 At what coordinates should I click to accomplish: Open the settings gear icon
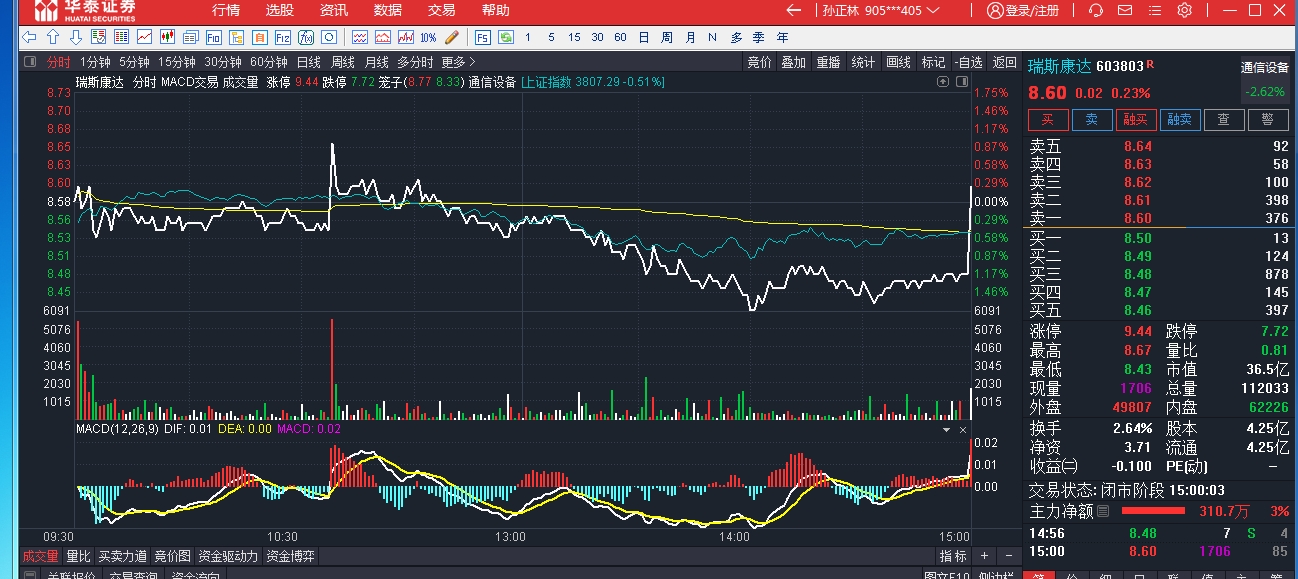coord(1185,10)
